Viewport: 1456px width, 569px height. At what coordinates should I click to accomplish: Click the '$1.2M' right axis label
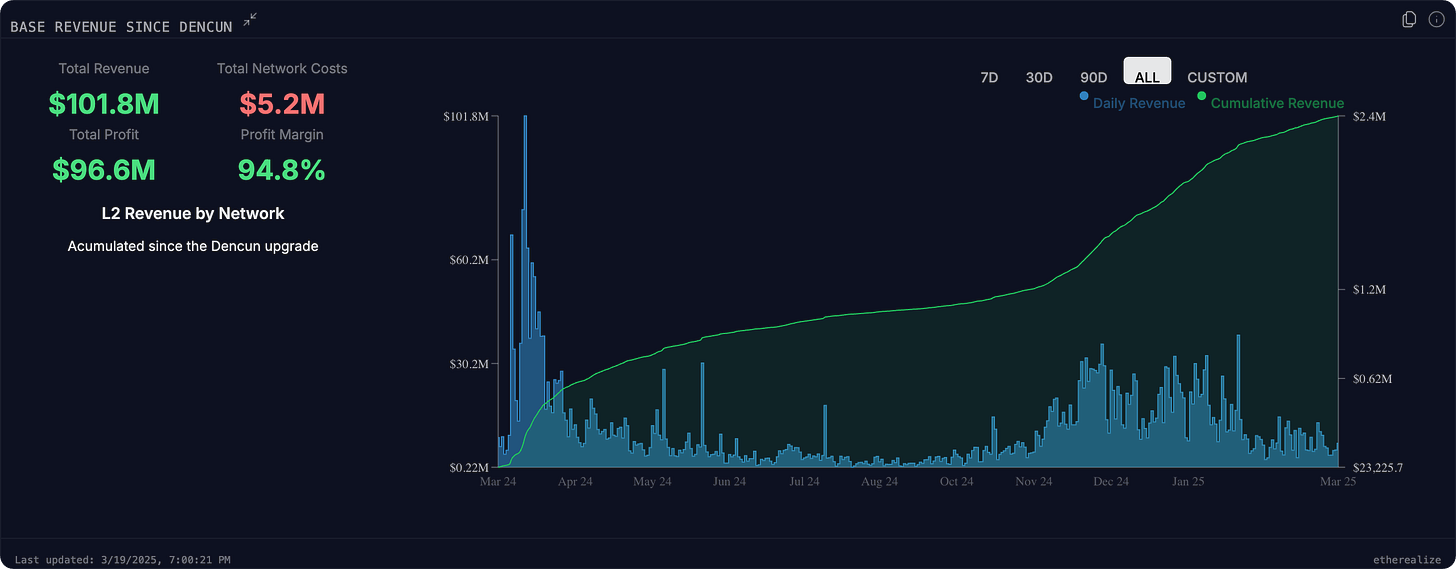1369,289
